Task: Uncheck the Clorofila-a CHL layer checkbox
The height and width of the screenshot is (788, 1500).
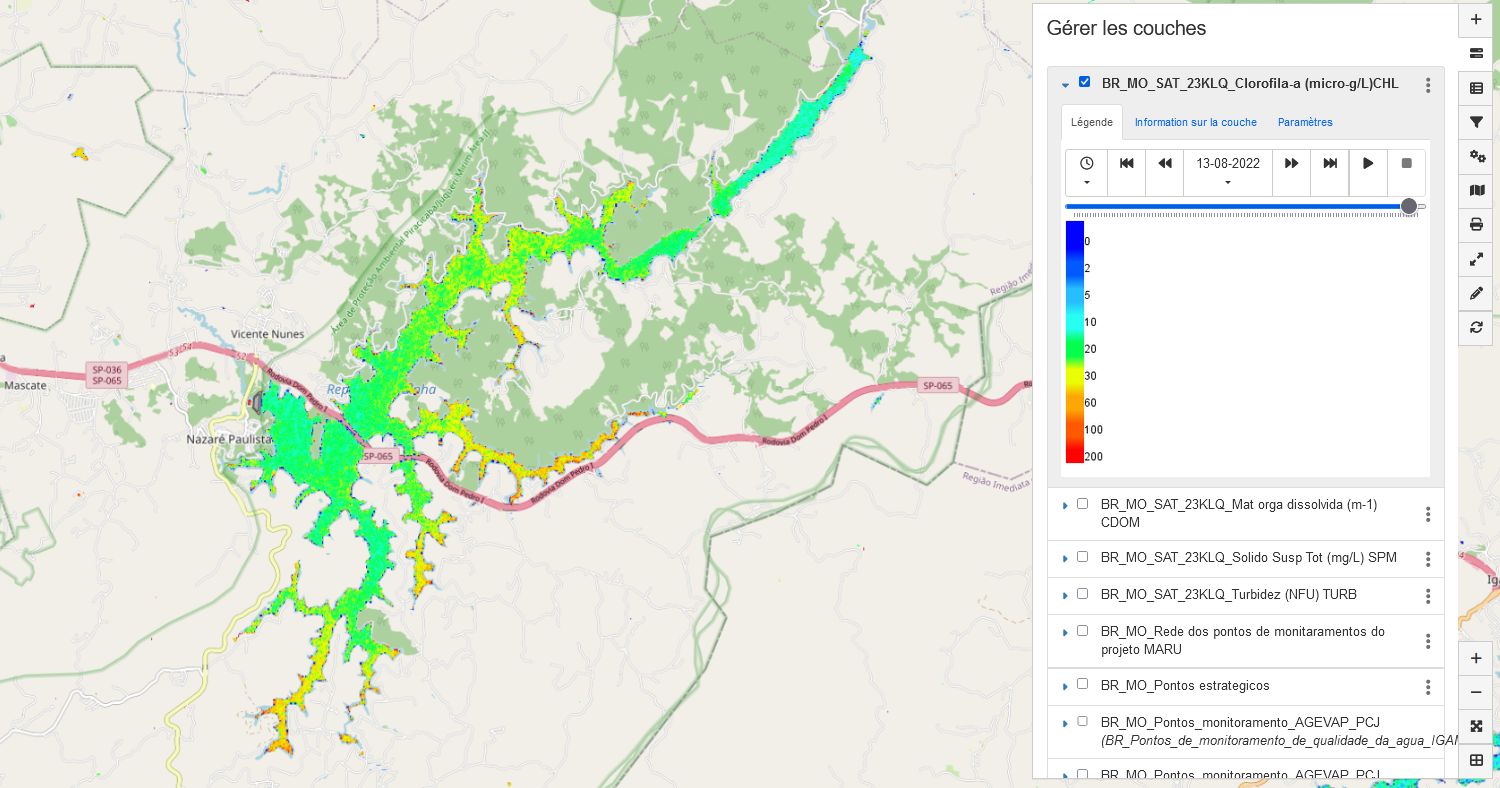Action: [1085, 82]
